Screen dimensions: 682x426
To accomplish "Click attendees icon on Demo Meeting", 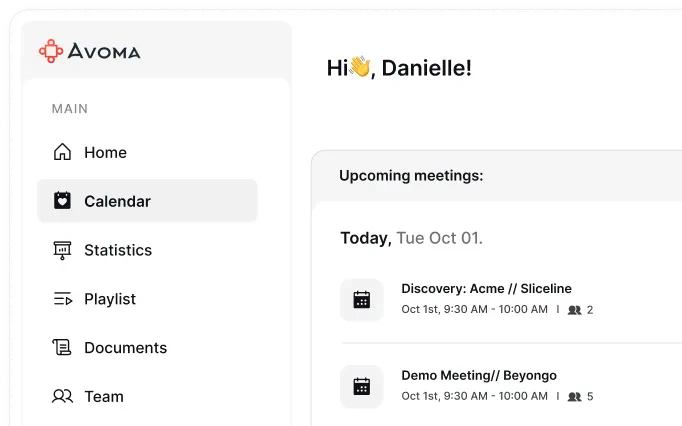I will click(x=574, y=397).
